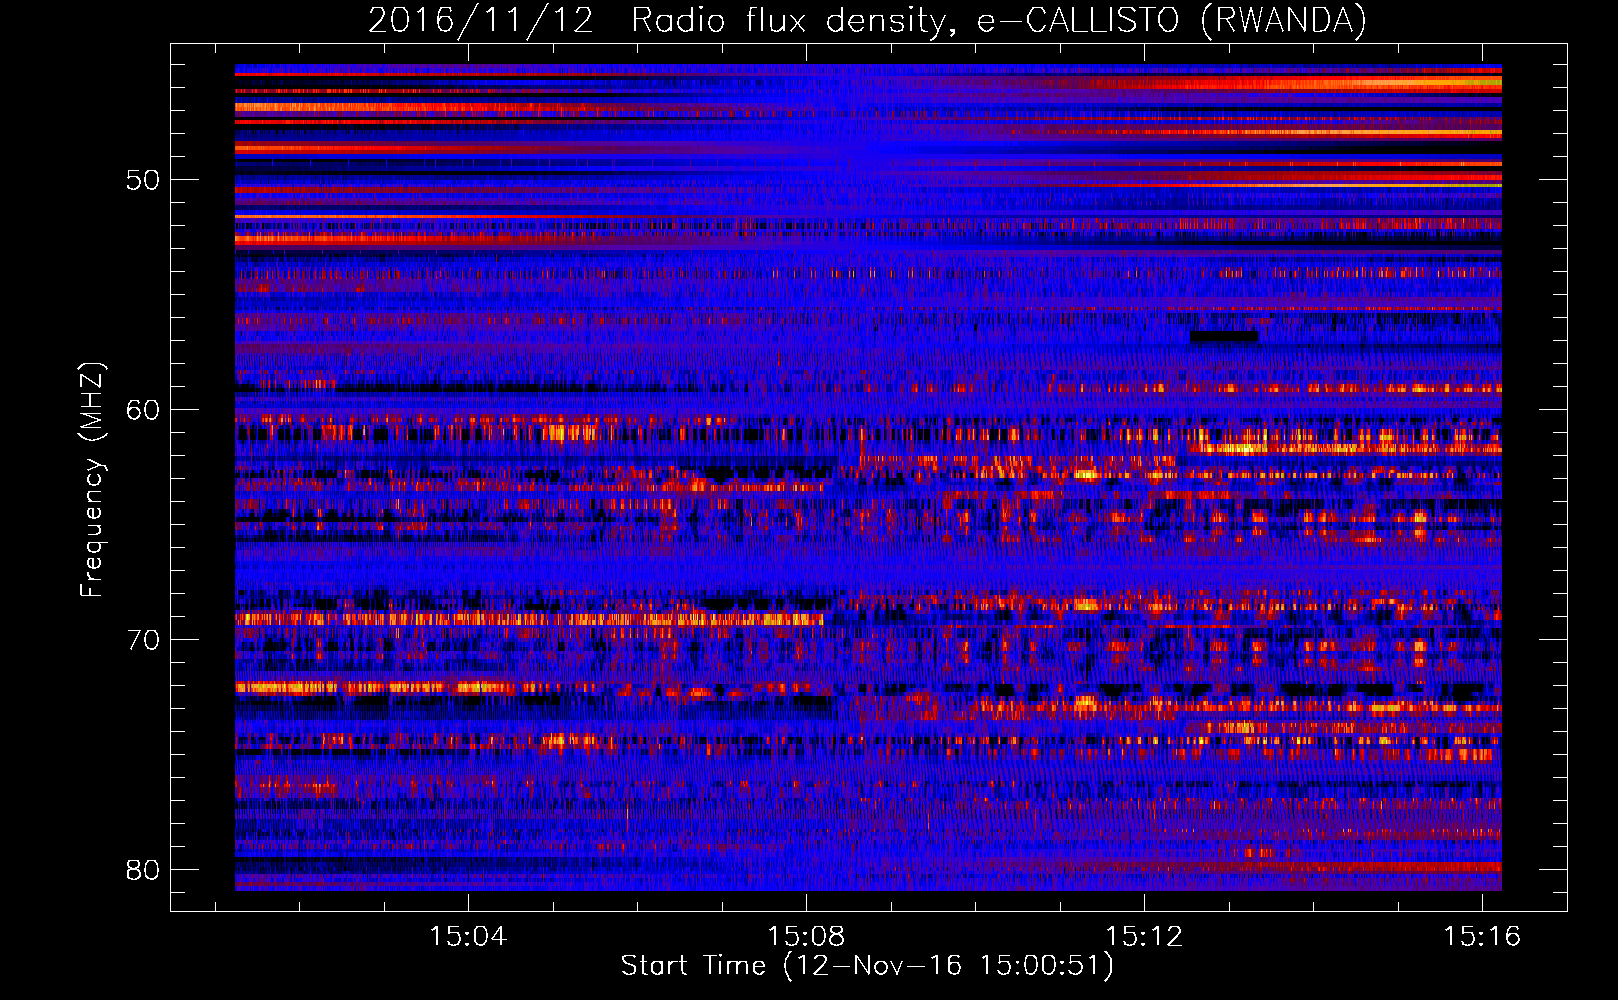Click the 15:12 time tick label
The width and height of the screenshot is (1618, 1000).
click(x=1144, y=937)
